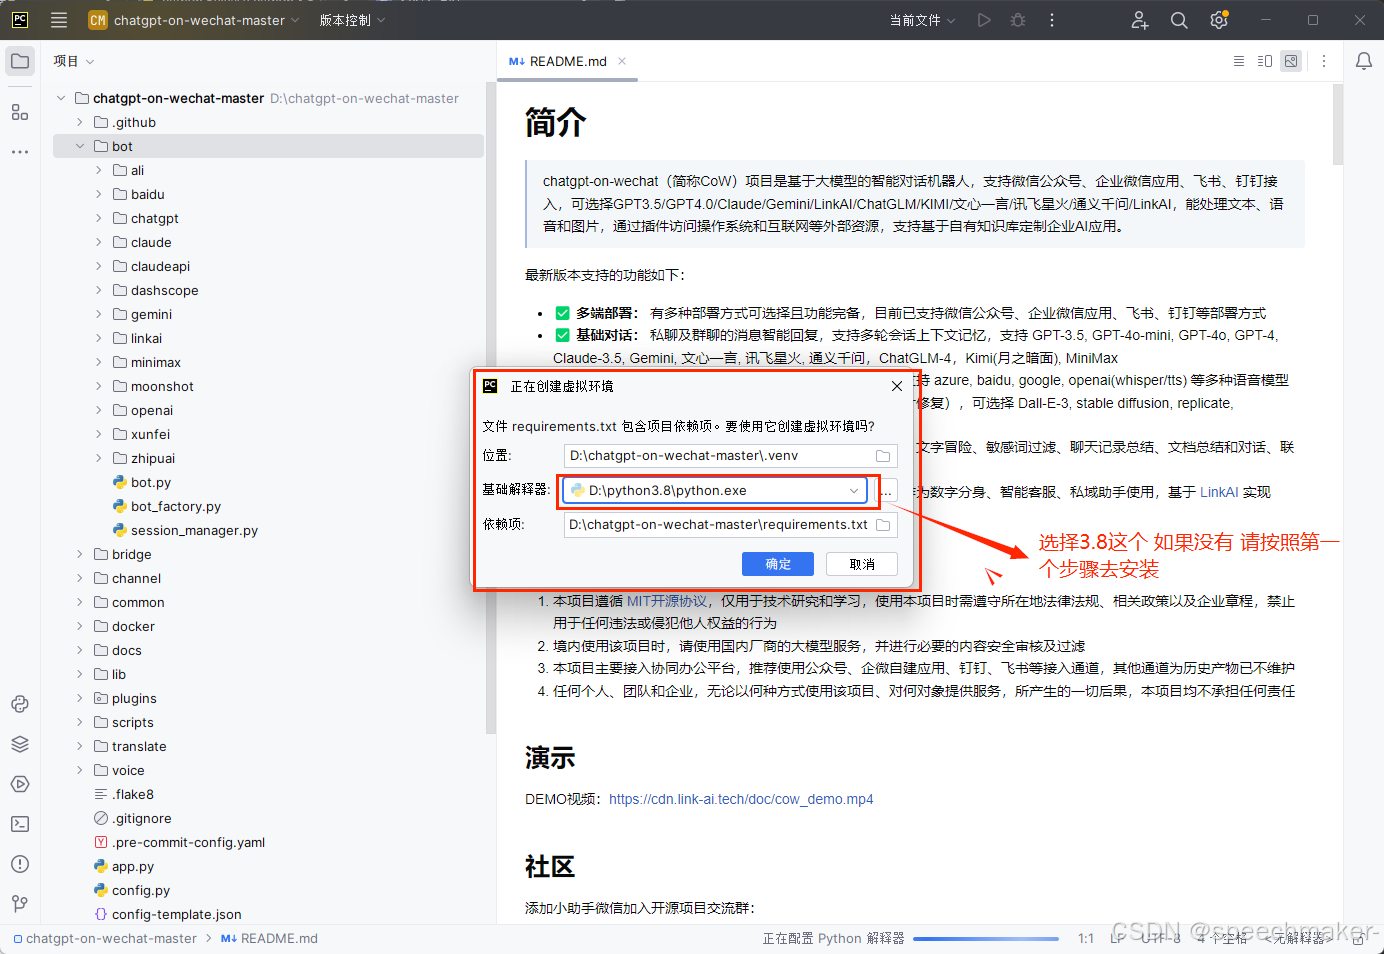Open the Structure tool window
The height and width of the screenshot is (954, 1384).
coord(20,112)
